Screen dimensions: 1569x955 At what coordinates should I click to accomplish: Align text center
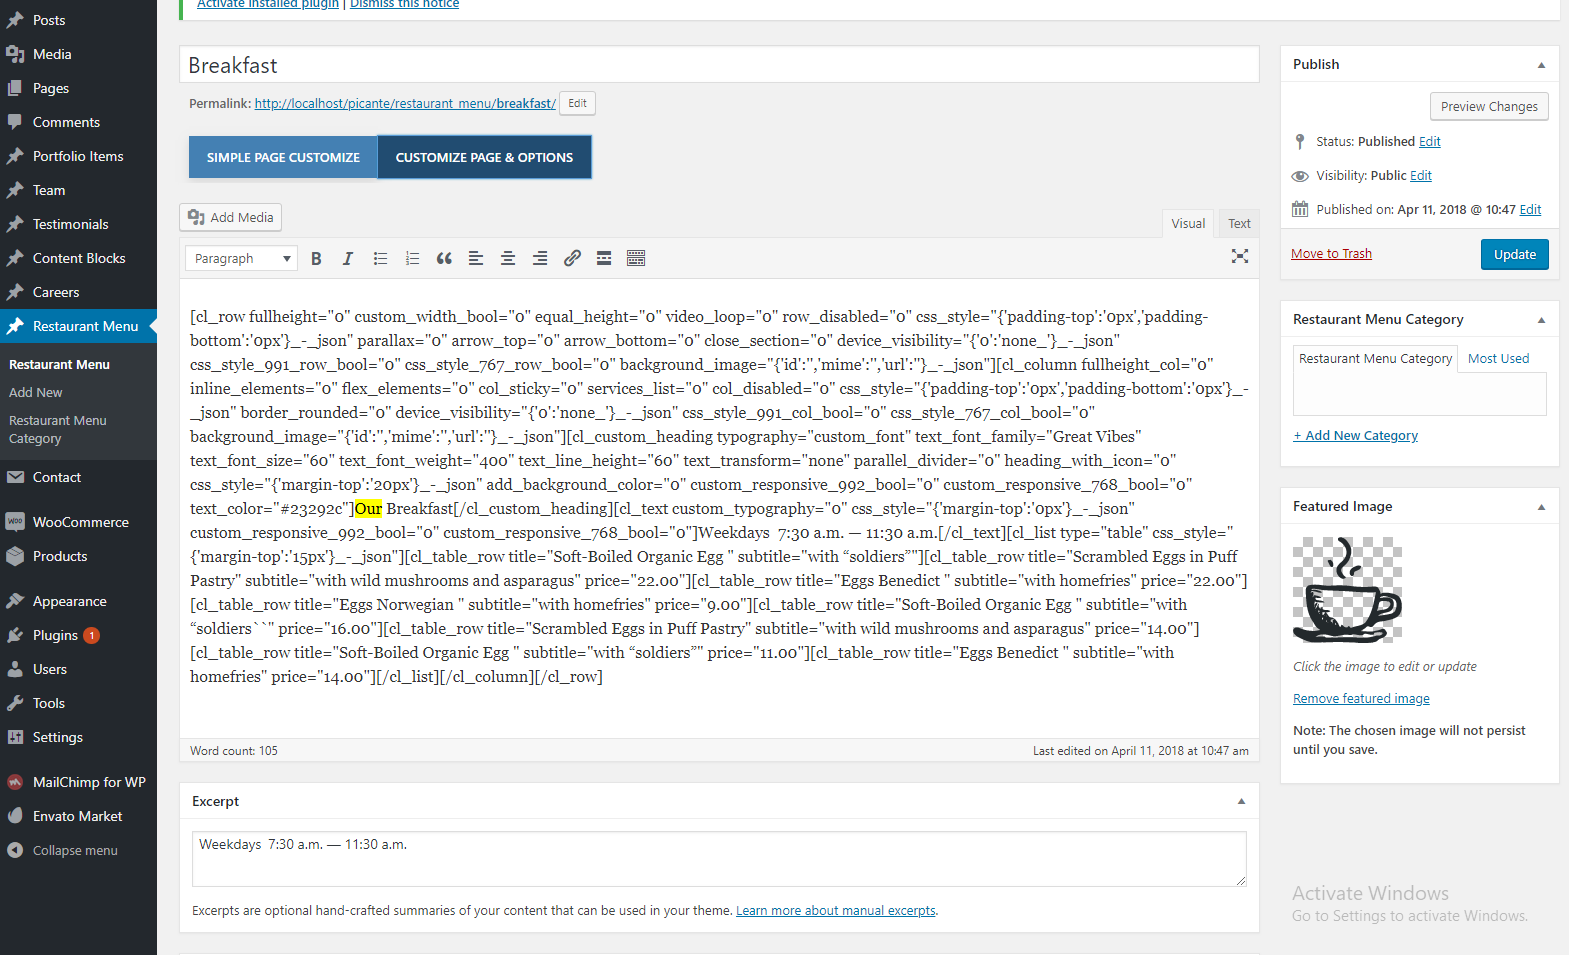pyautogui.click(x=508, y=258)
